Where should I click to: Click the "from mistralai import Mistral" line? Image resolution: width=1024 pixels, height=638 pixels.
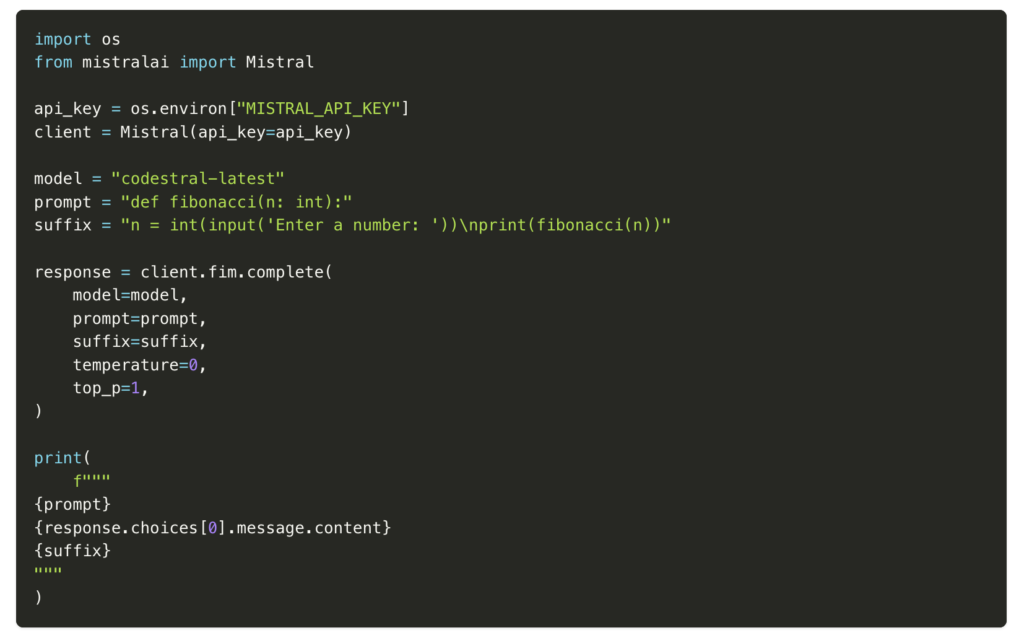tap(174, 62)
